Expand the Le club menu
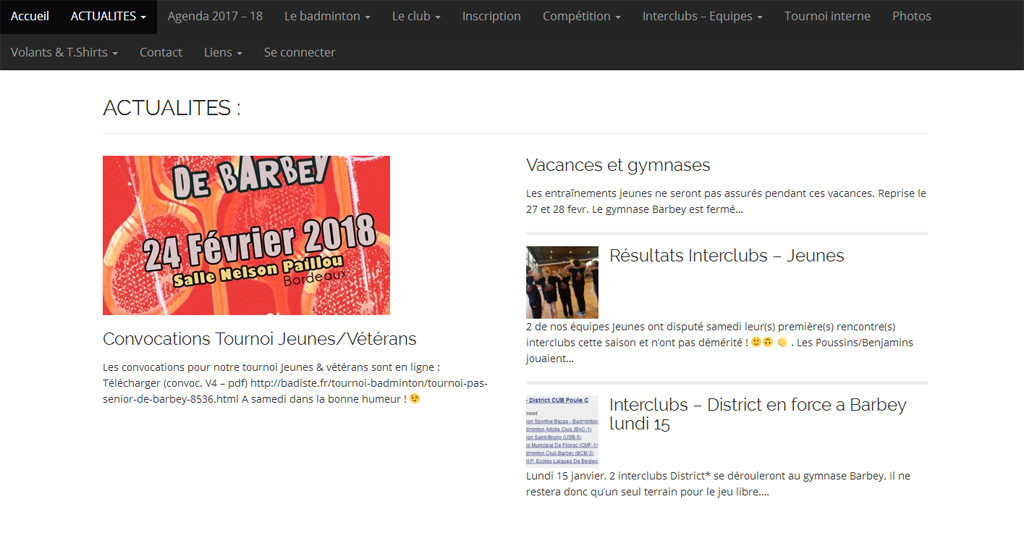The width and height of the screenshot is (1024, 557). [x=416, y=16]
